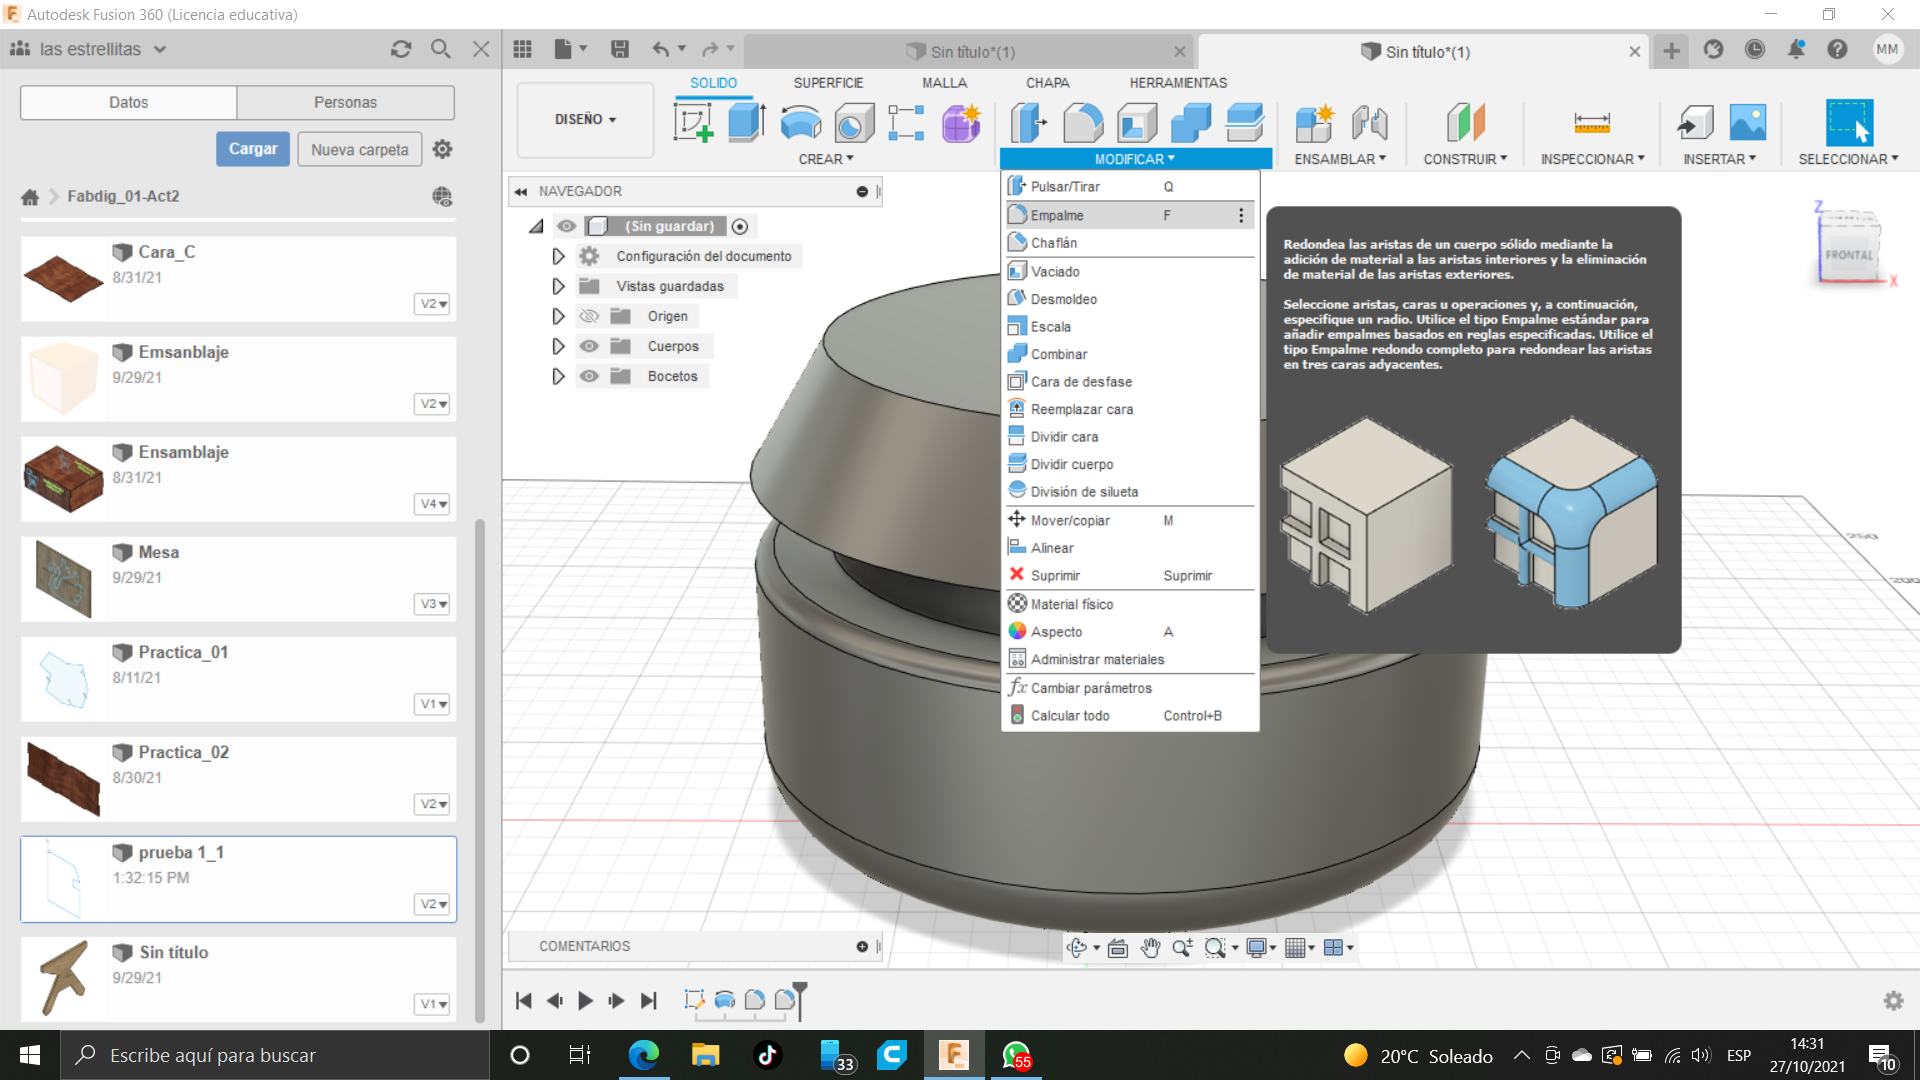Toggle visibility of the Bocetos folder
This screenshot has width=1920, height=1080.
589,376
